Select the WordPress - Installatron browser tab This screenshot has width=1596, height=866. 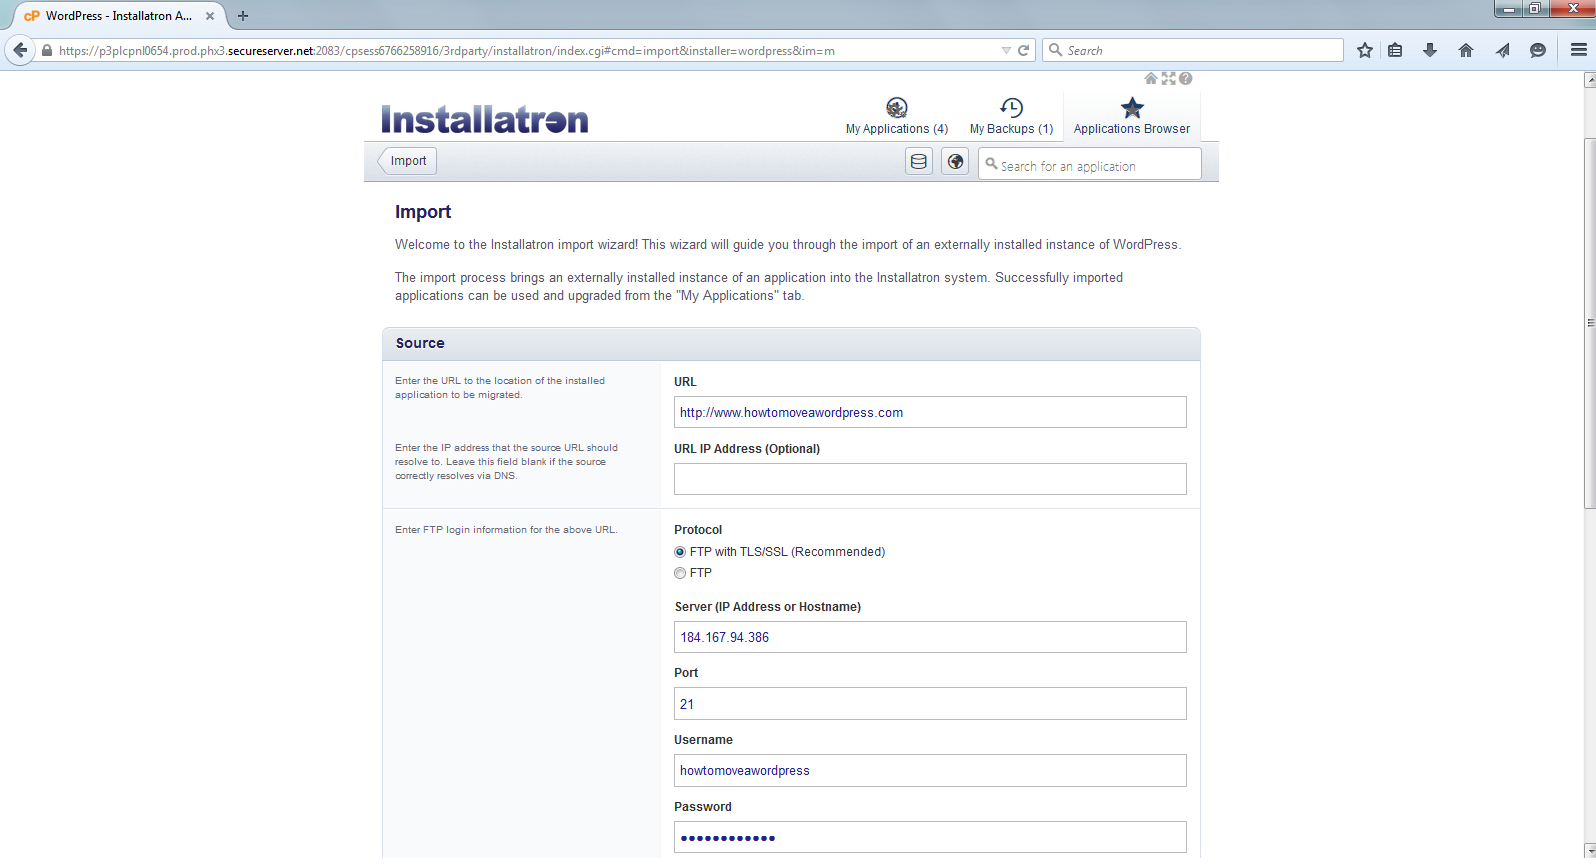point(118,16)
